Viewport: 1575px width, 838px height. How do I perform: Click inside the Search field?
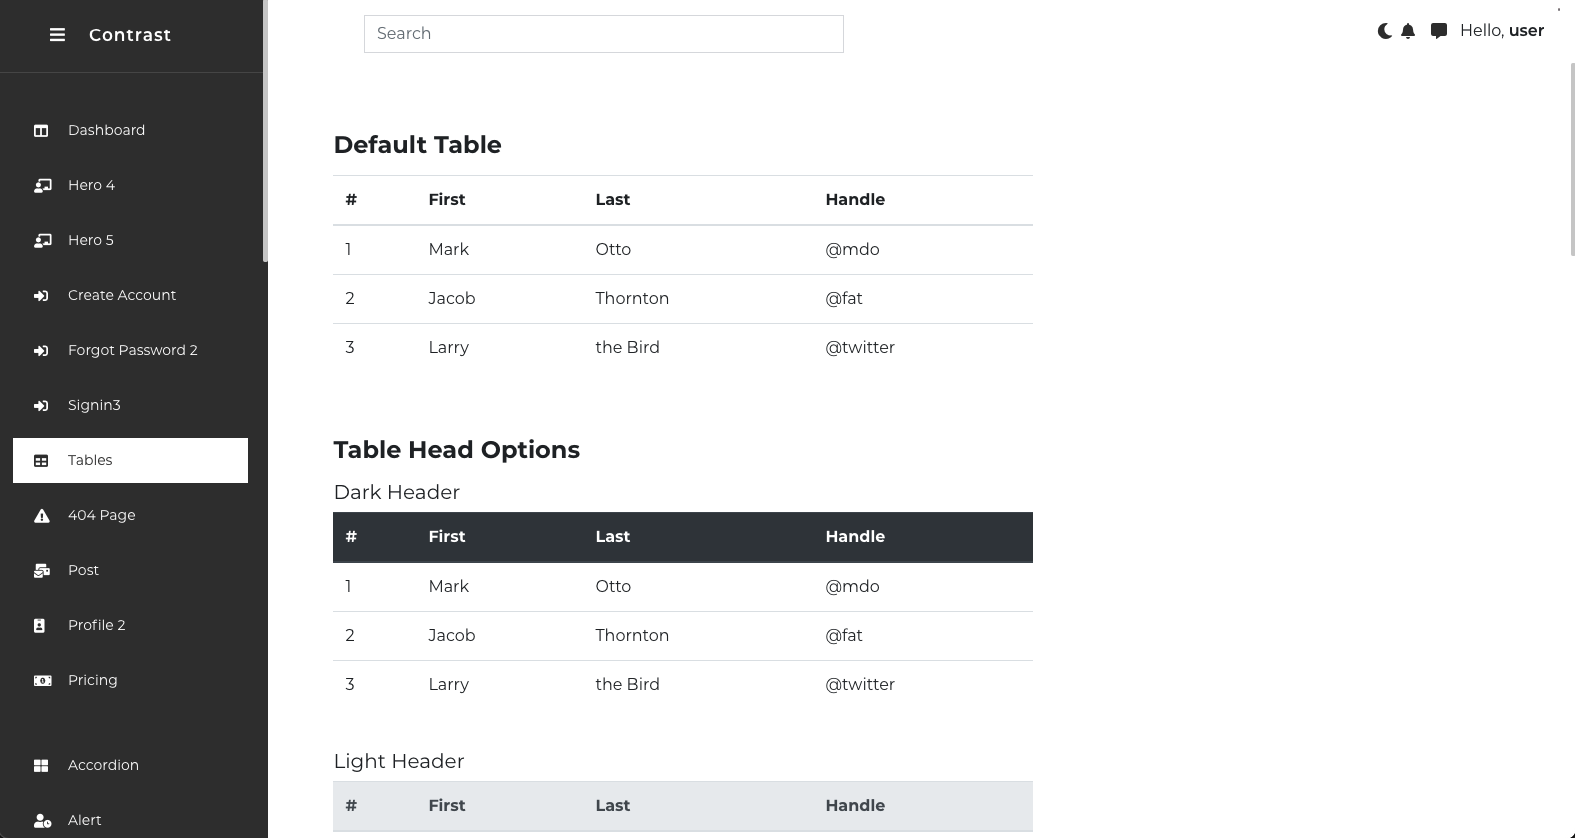pyautogui.click(x=603, y=34)
